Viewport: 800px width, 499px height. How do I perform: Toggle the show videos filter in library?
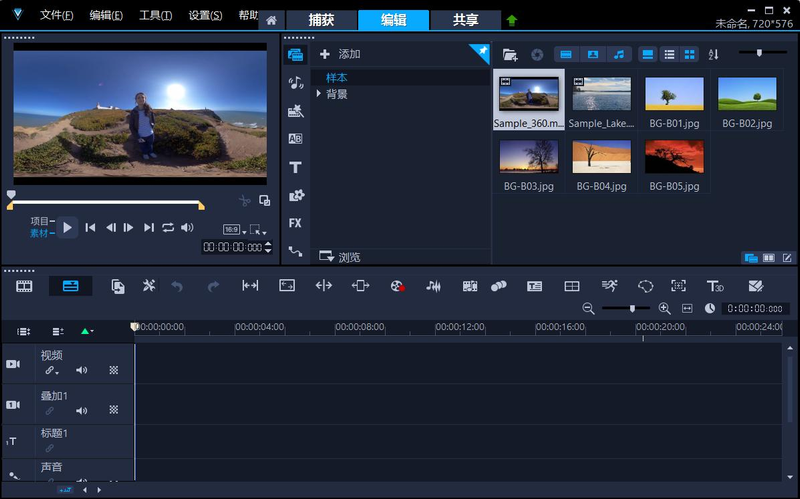pos(565,54)
